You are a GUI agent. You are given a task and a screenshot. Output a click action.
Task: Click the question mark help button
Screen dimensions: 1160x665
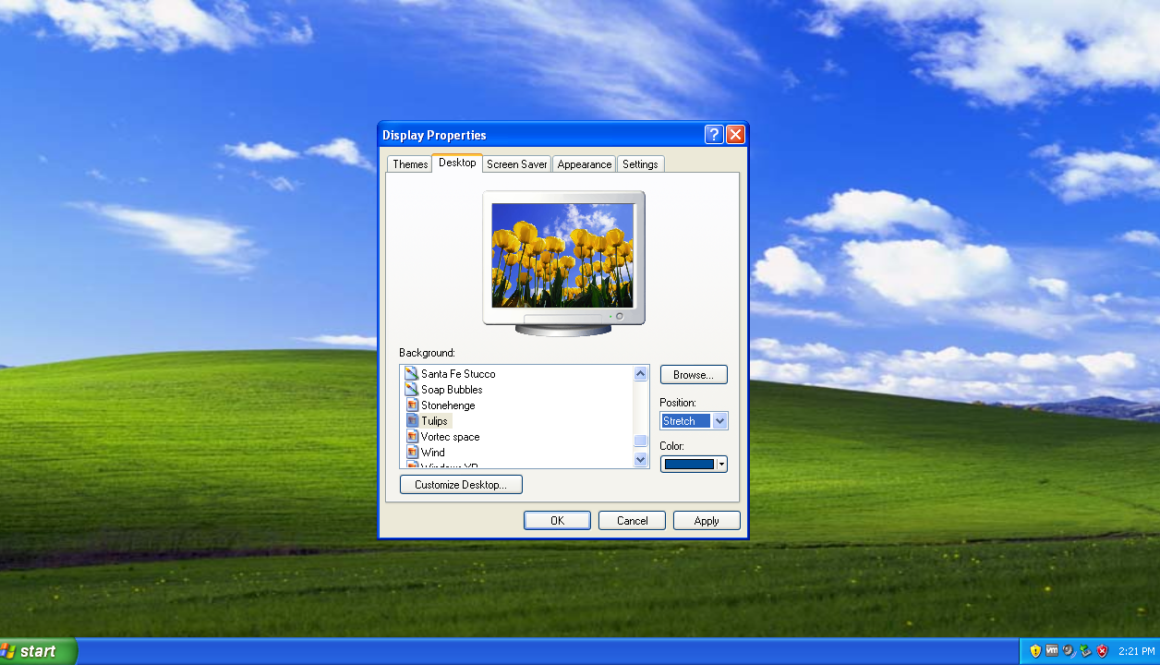tap(713, 135)
